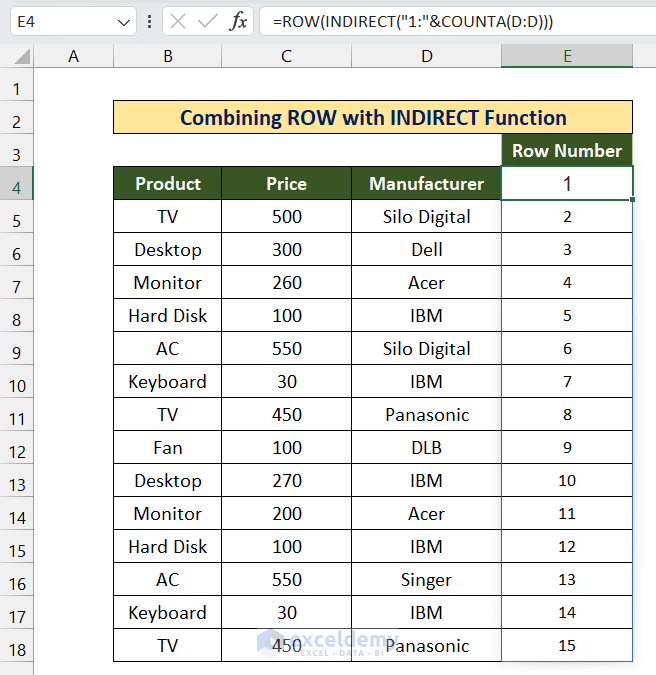656x675 pixels.
Task: Select row number cell showing 12
Action: (567, 546)
